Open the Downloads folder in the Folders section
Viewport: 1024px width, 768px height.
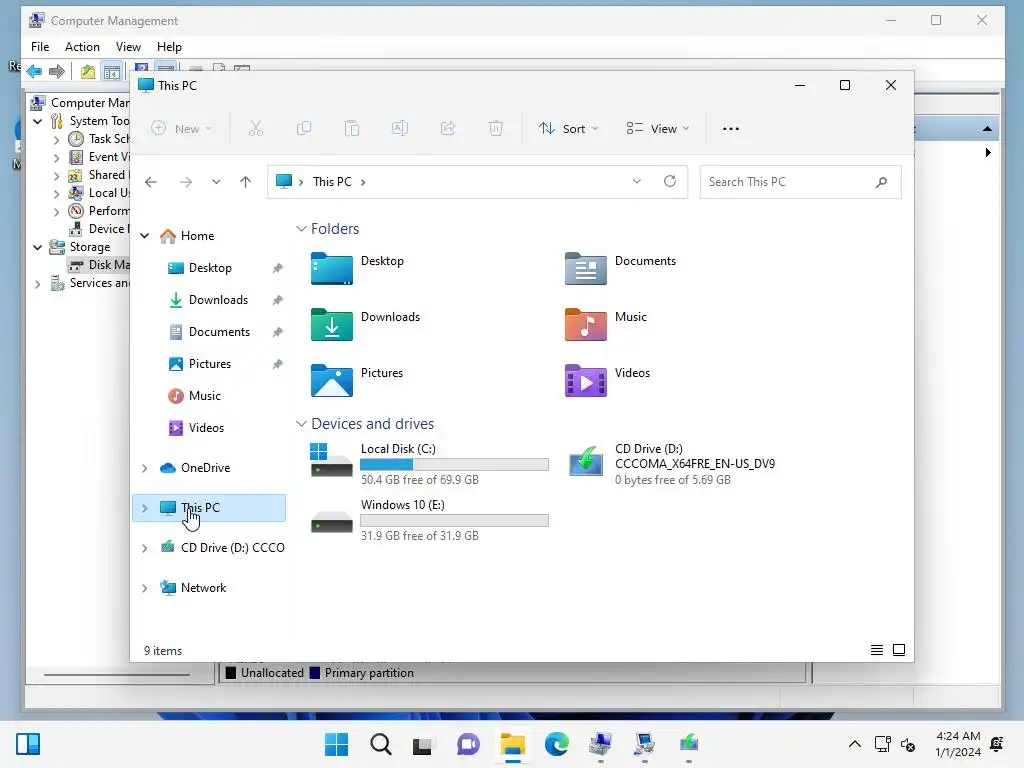pos(366,325)
